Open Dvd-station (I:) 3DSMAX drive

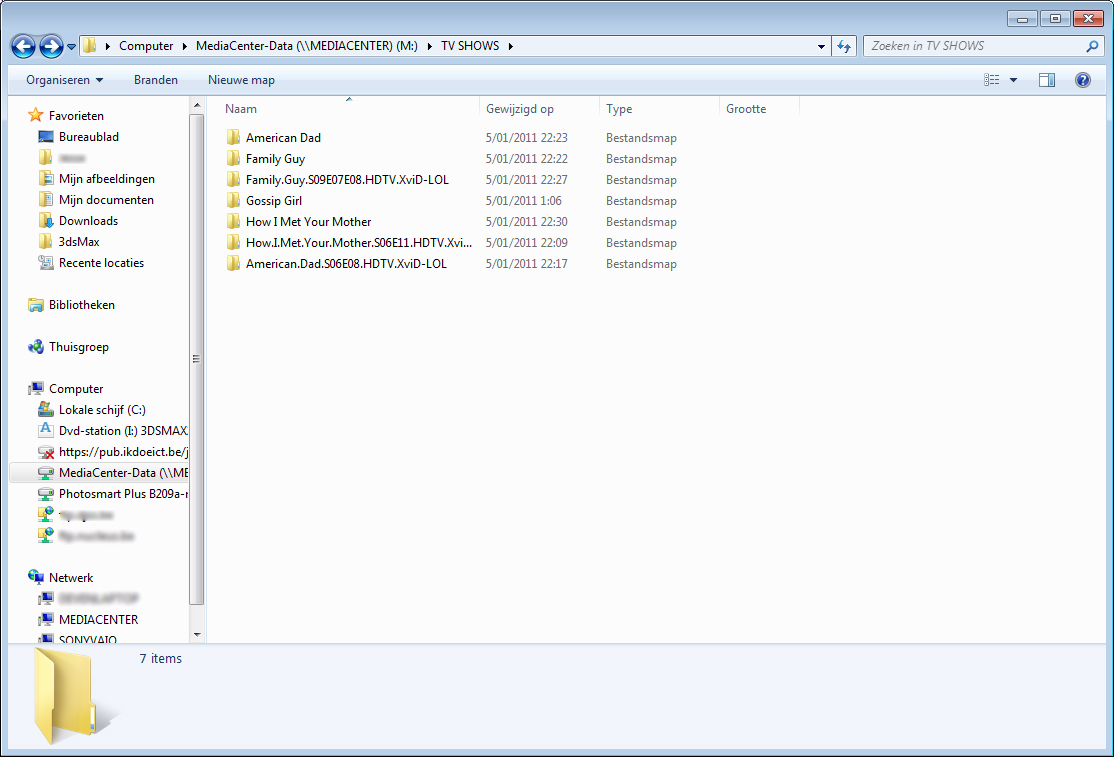pos(123,430)
